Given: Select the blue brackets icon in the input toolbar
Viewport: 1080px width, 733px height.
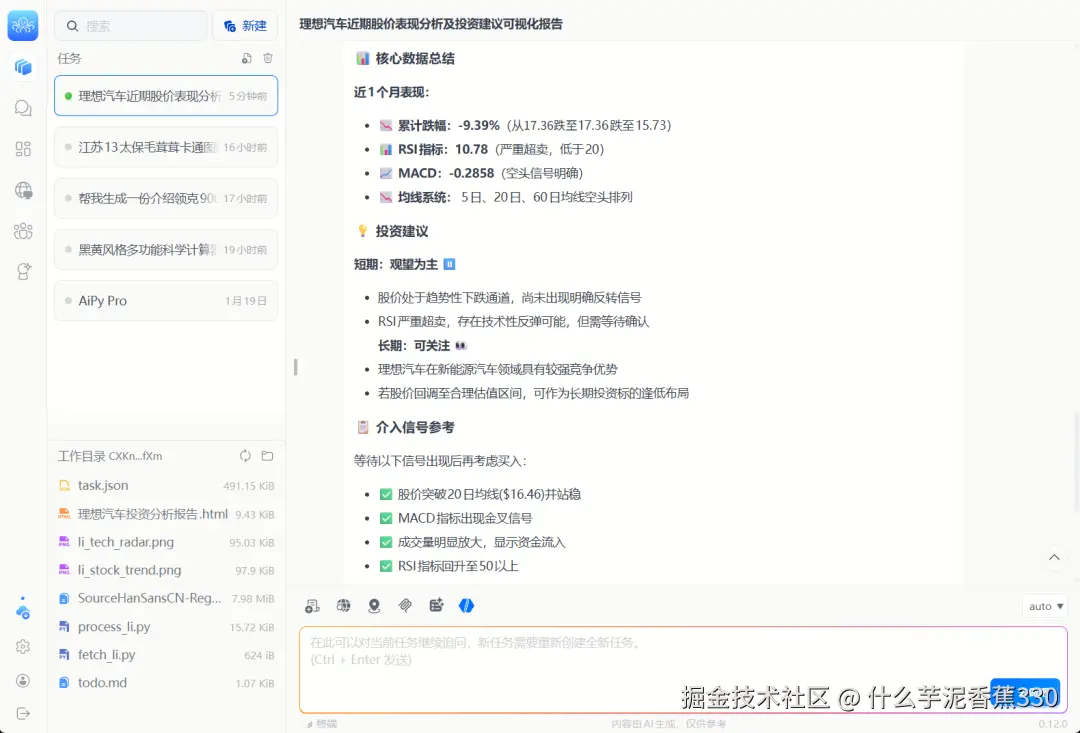Looking at the screenshot, I should click(466, 605).
